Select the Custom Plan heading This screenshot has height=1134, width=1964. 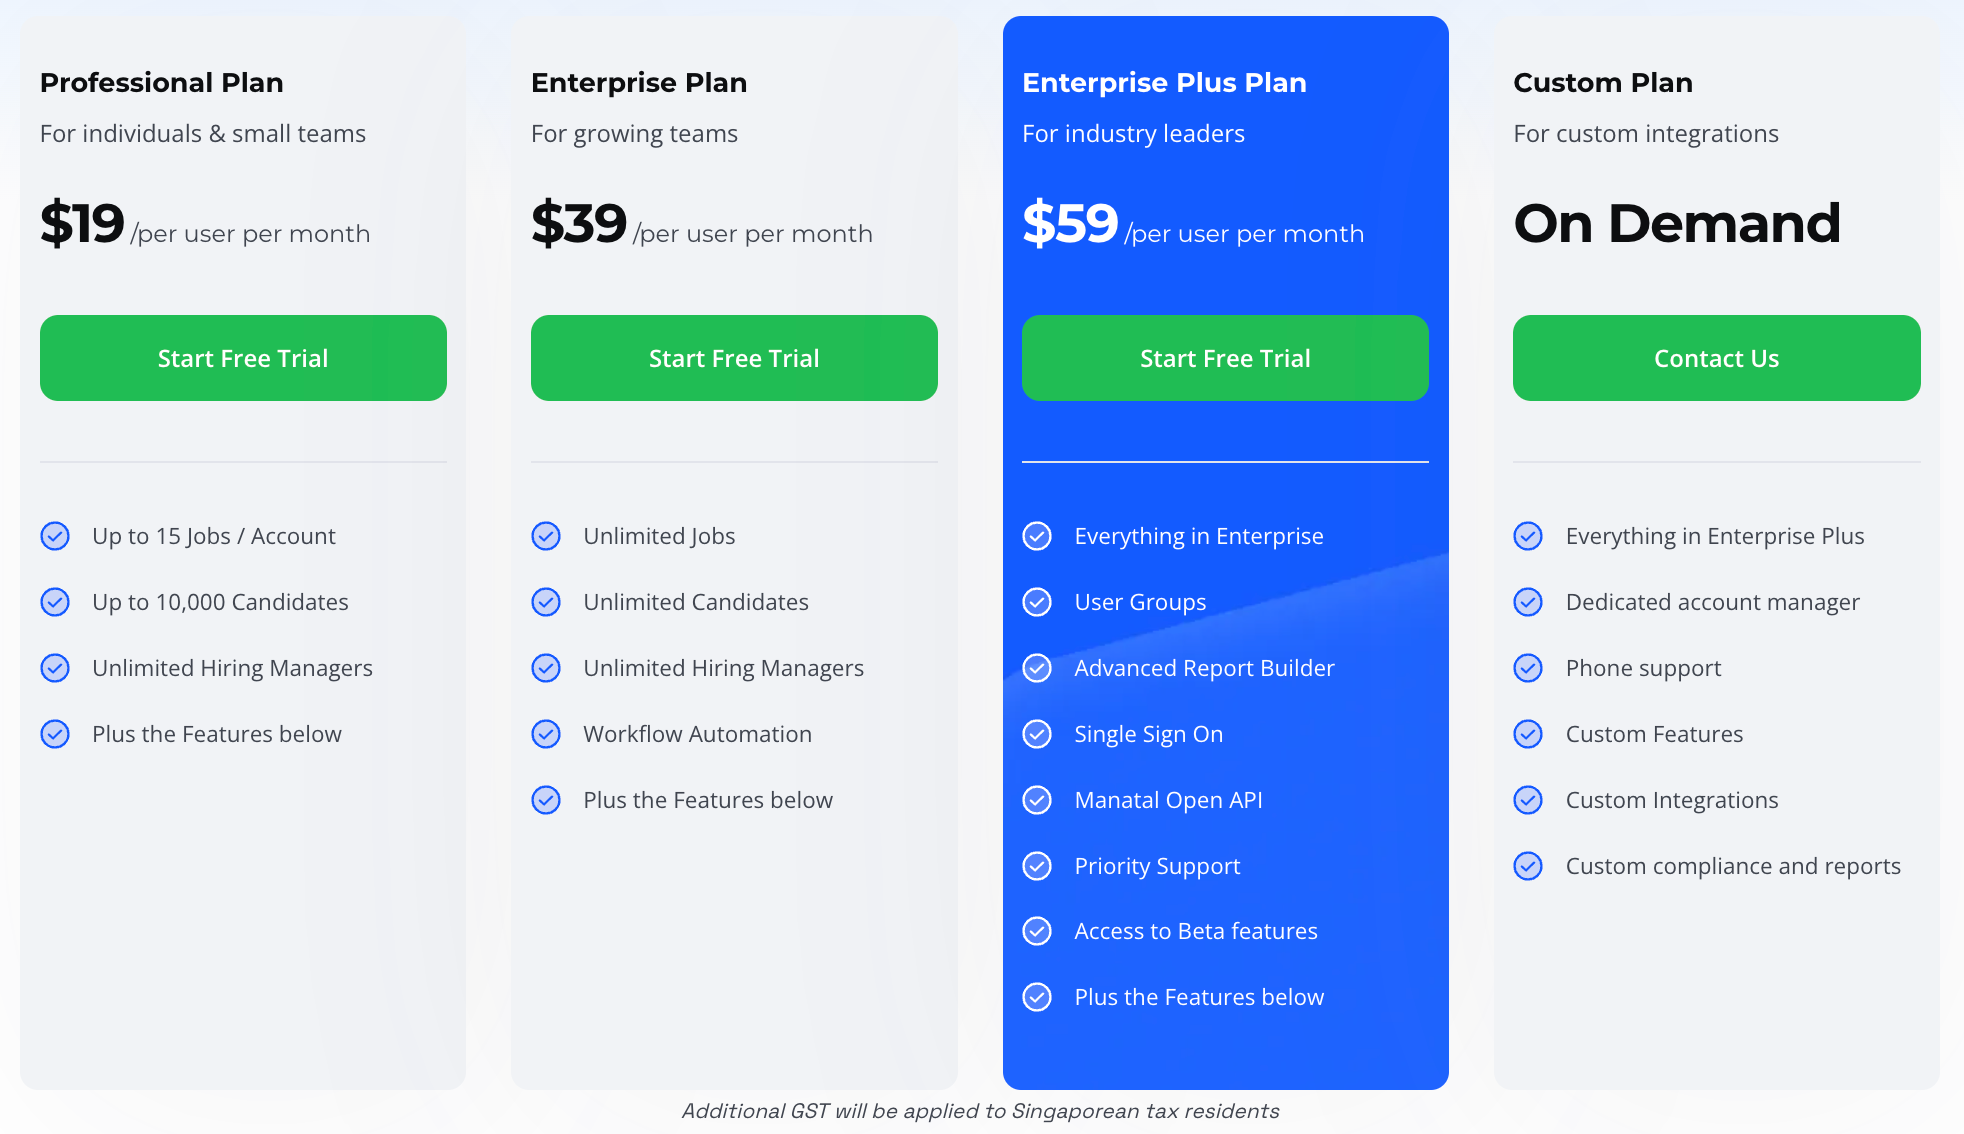click(1603, 83)
